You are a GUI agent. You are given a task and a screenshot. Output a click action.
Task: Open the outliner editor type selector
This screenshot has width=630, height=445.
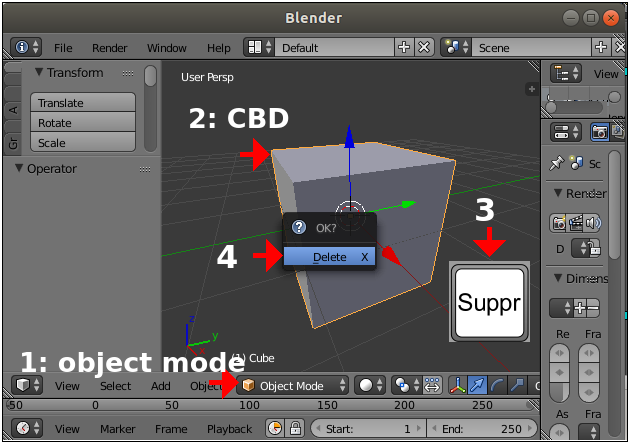(x=566, y=73)
